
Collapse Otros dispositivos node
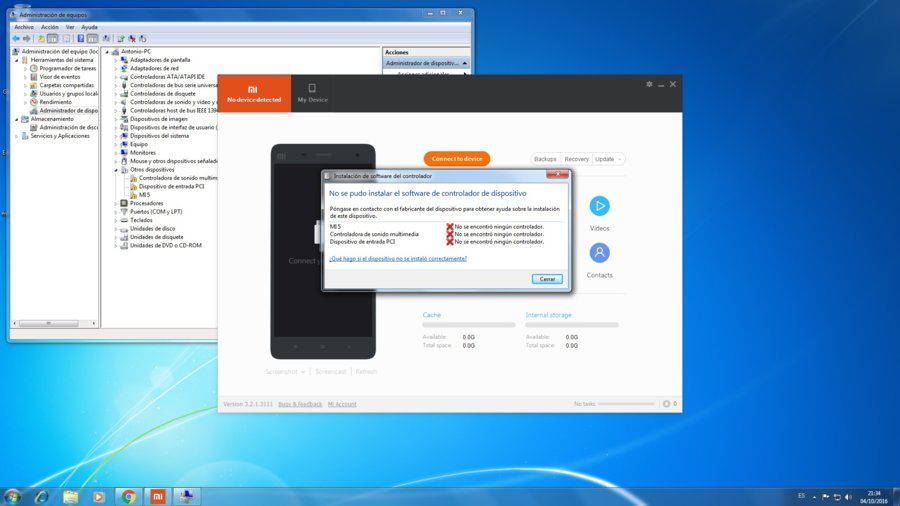(116, 170)
